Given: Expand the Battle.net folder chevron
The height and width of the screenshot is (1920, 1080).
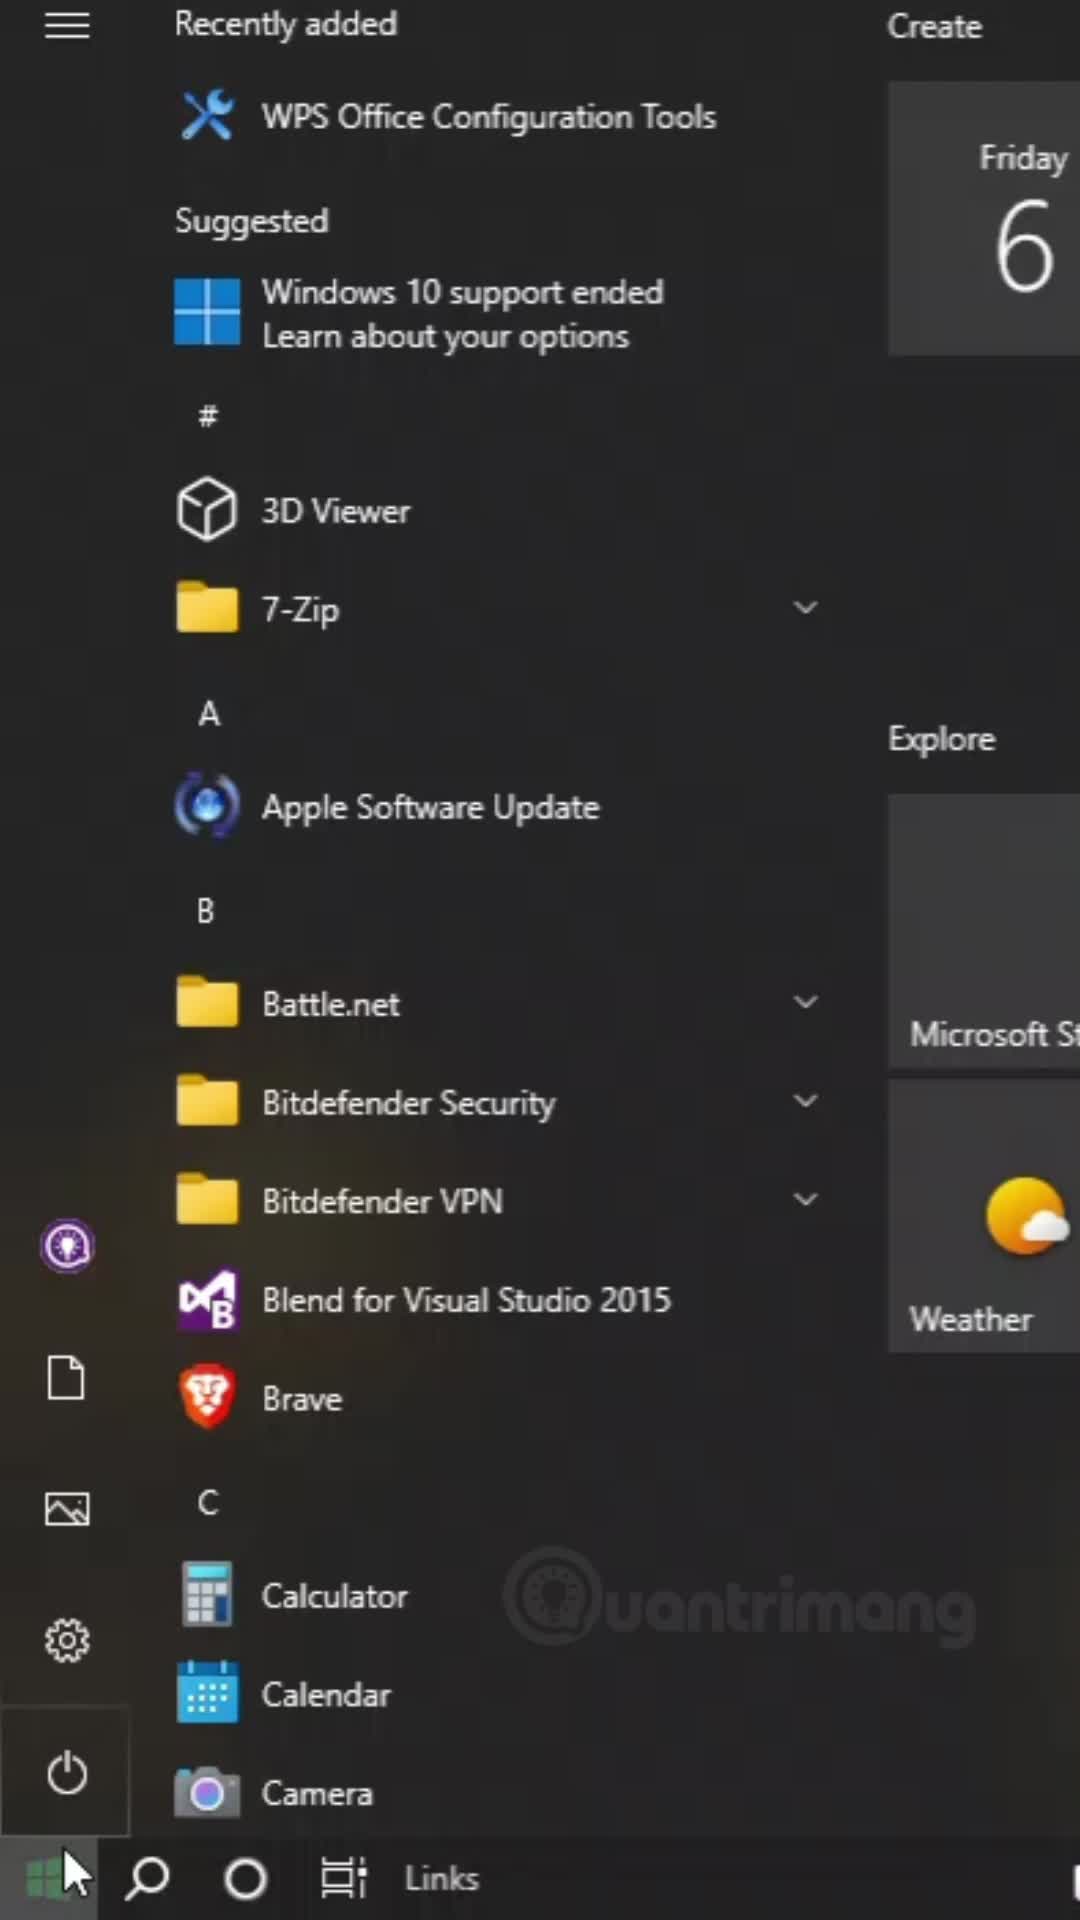Looking at the screenshot, I should (x=805, y=1002).
